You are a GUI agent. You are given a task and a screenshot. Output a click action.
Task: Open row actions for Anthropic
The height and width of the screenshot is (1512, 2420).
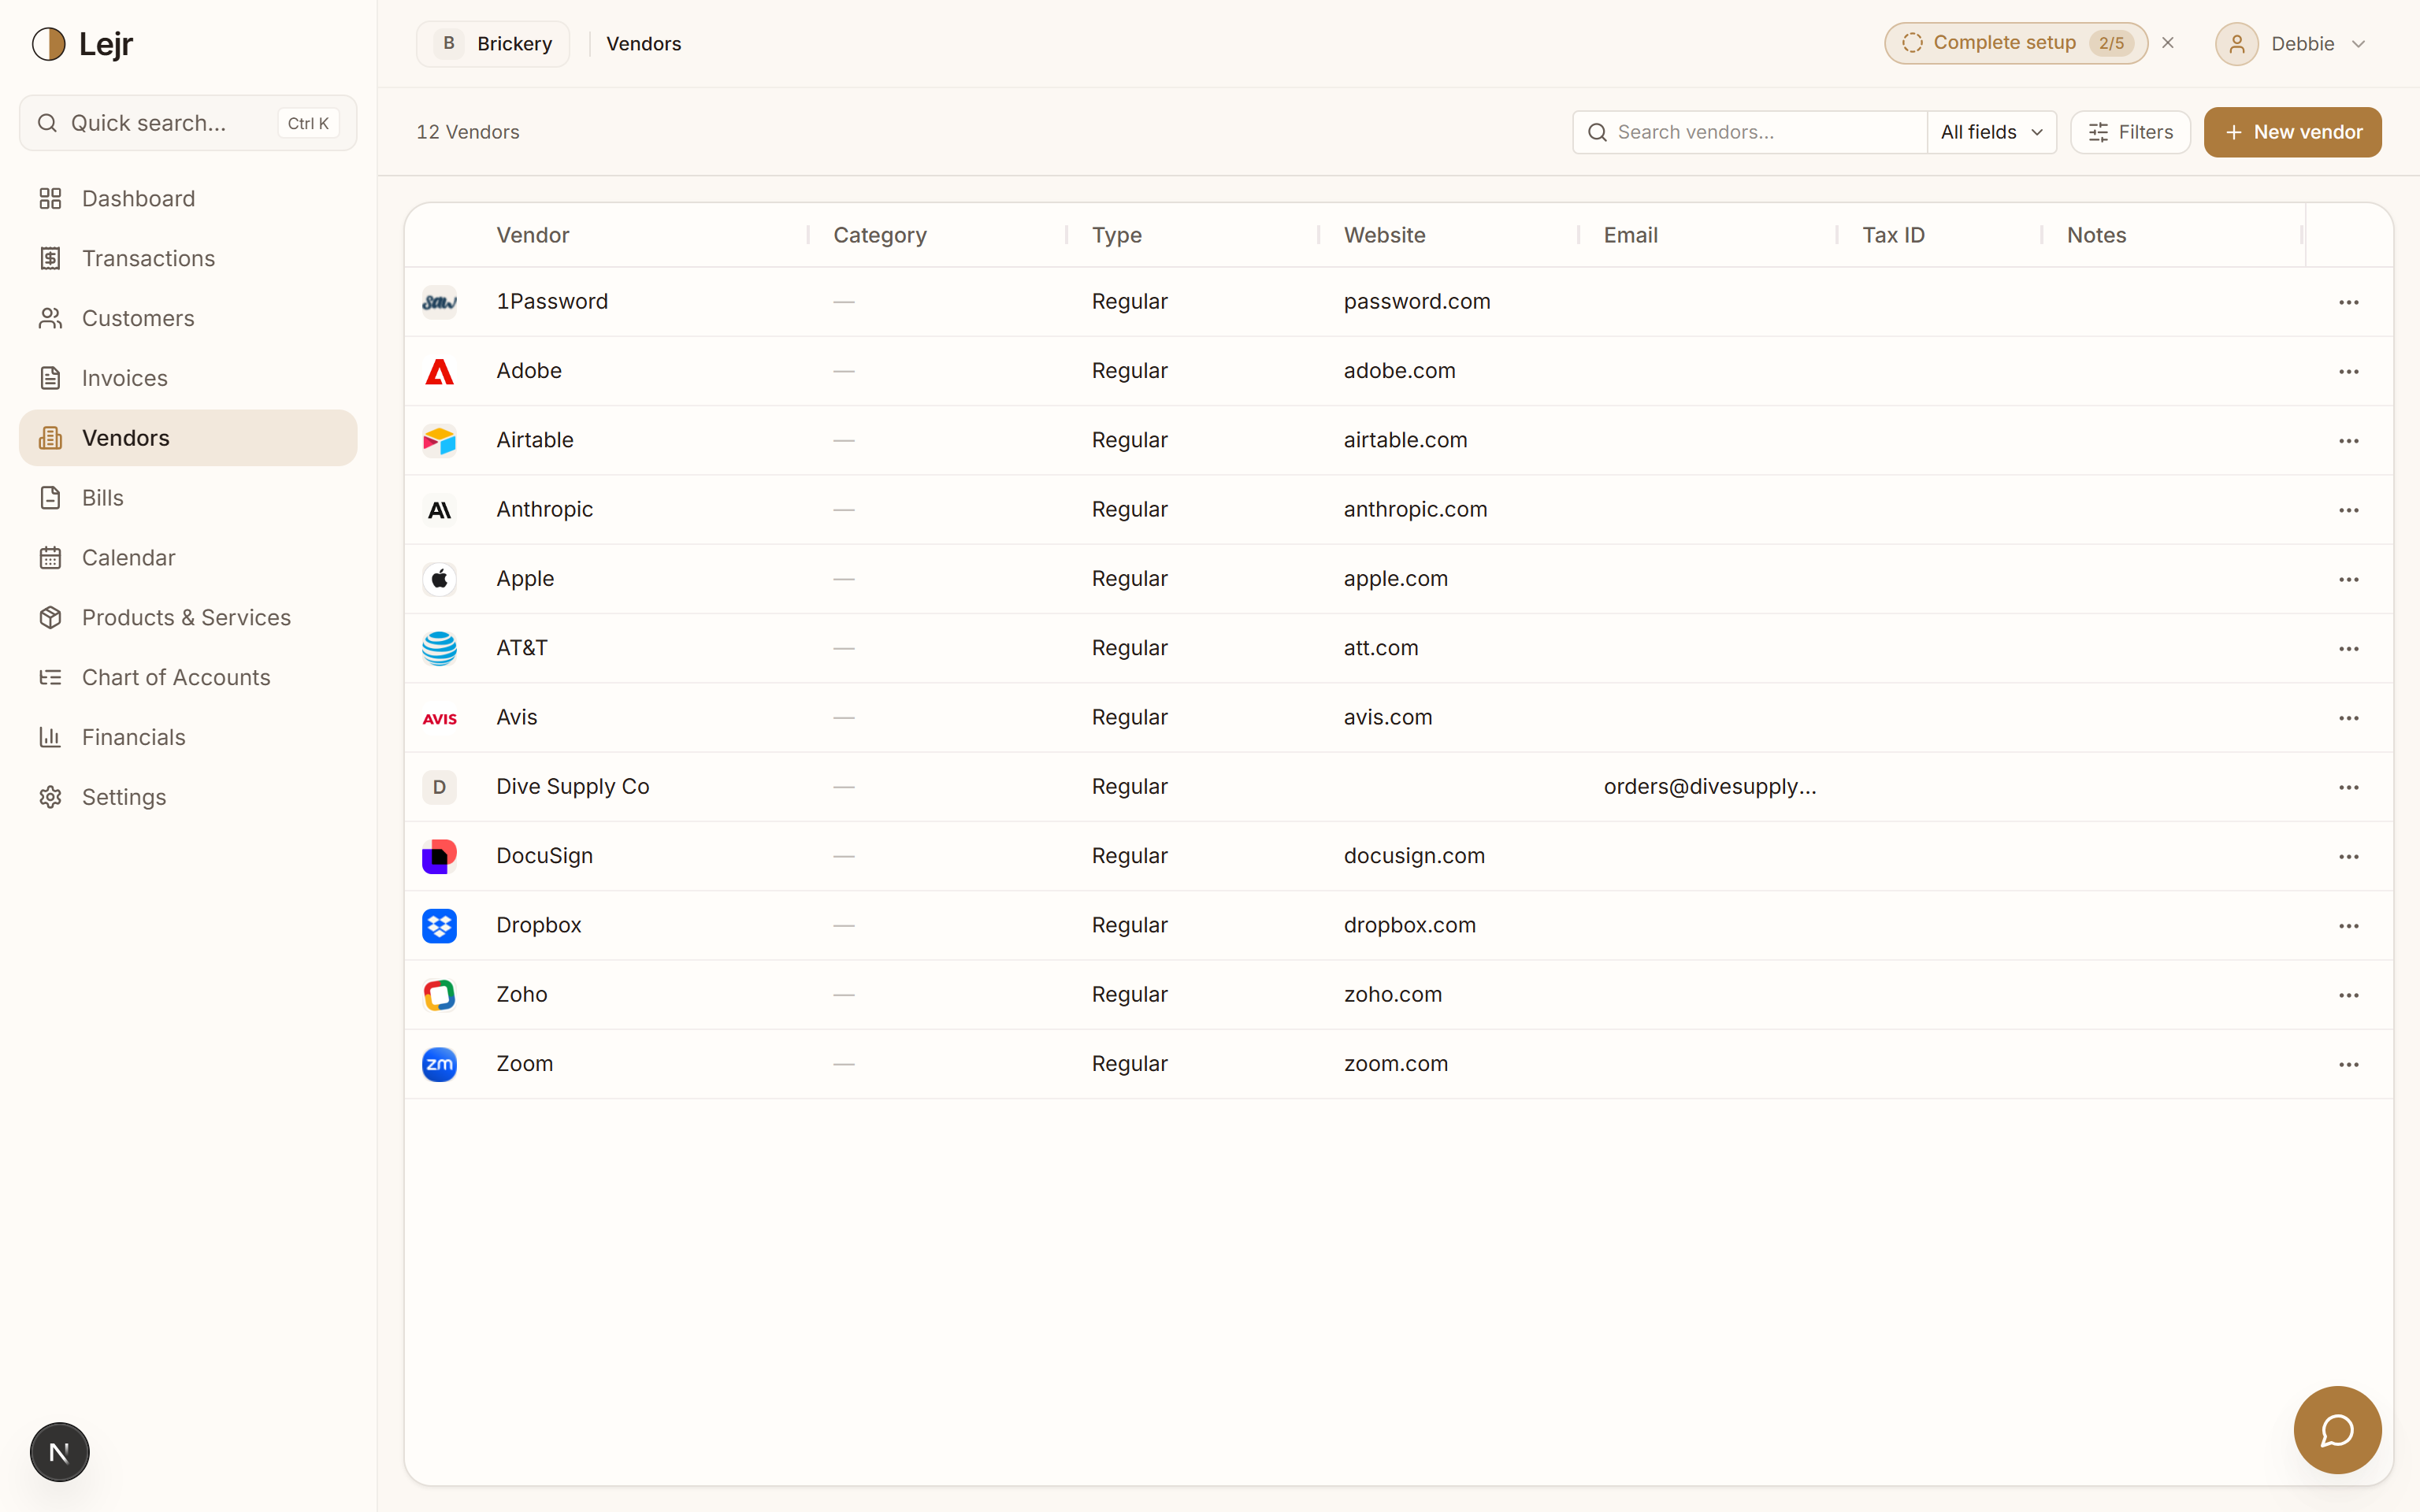pyautogui.click(x=2348, y=510)
